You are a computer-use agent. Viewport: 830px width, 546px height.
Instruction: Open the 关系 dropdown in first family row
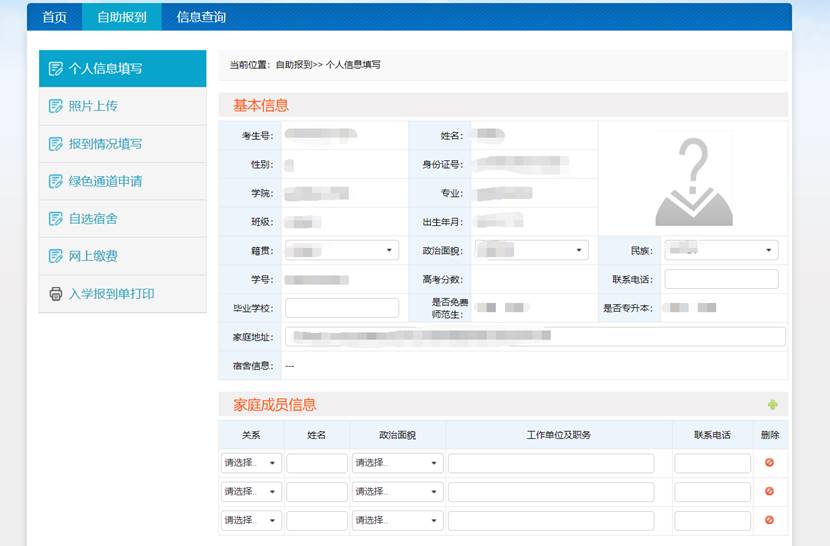[252, 463]
